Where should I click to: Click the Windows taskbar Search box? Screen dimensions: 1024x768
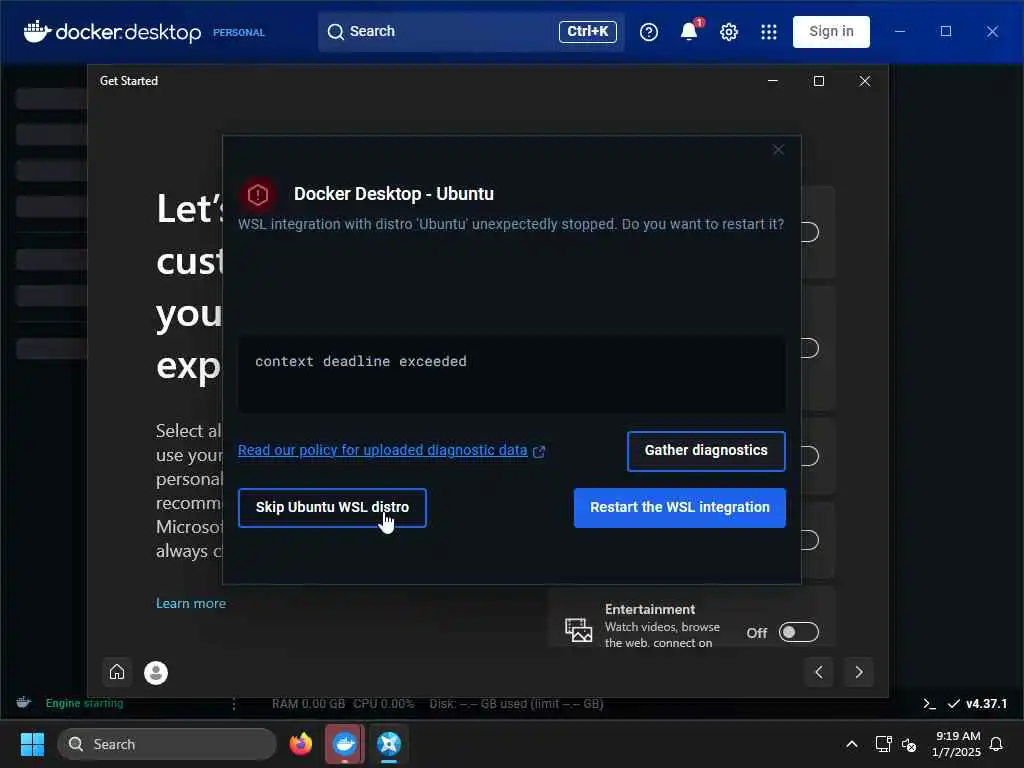[x=167, y=744]
